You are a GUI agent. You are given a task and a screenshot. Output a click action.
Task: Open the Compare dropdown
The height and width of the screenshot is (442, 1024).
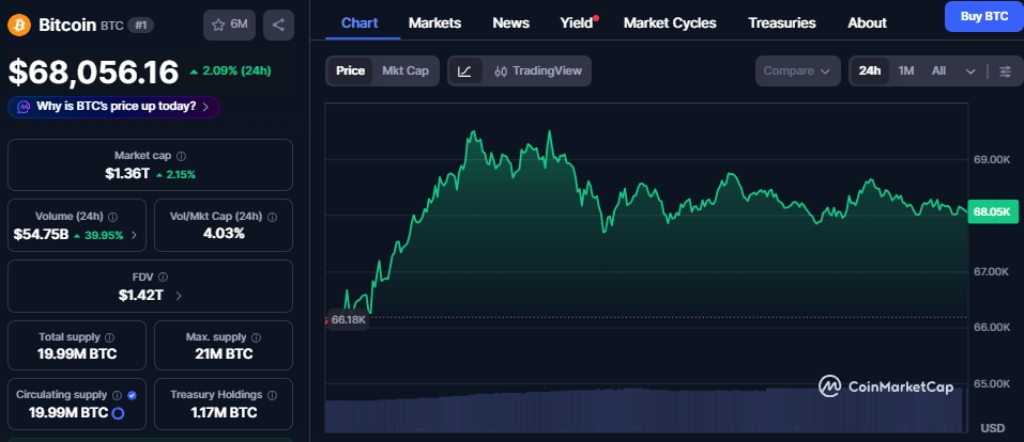[x=797, y=71]
